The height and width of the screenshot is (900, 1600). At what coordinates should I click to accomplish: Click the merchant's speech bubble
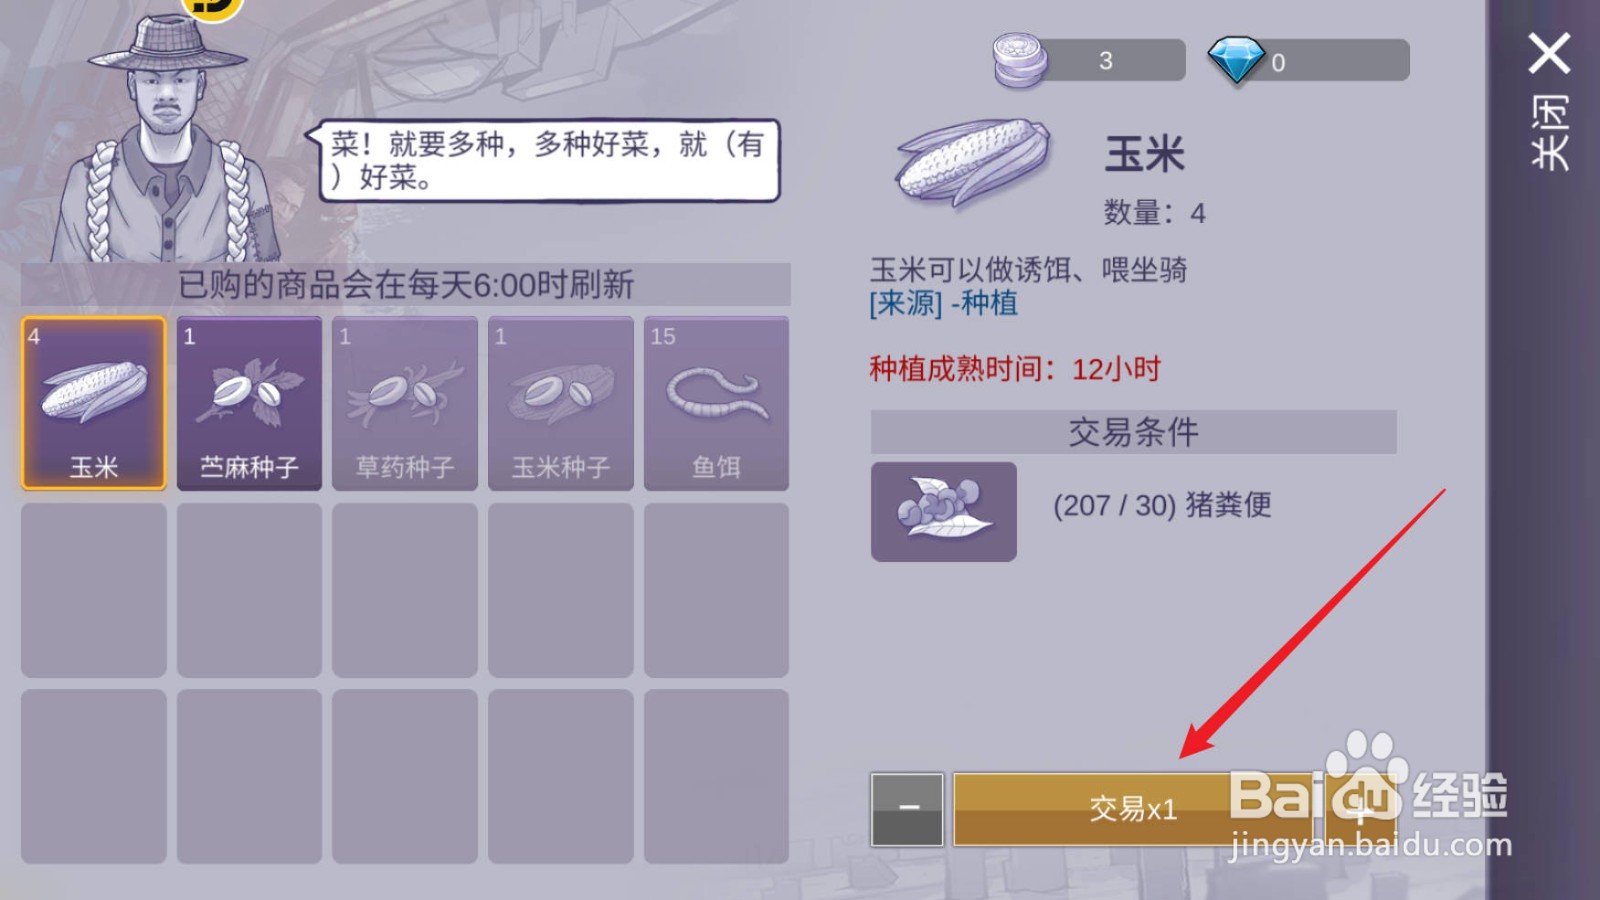tap(546, 160)
